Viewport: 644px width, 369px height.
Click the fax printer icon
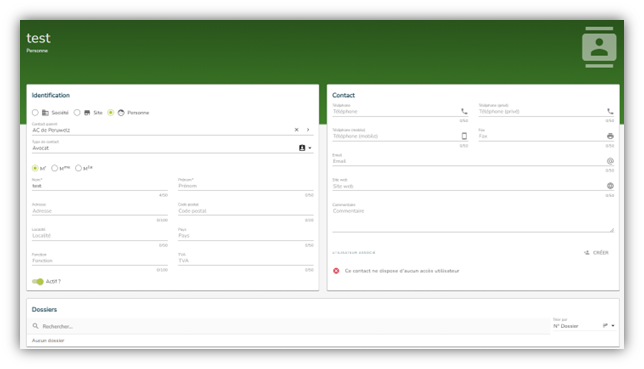point(610,136)
